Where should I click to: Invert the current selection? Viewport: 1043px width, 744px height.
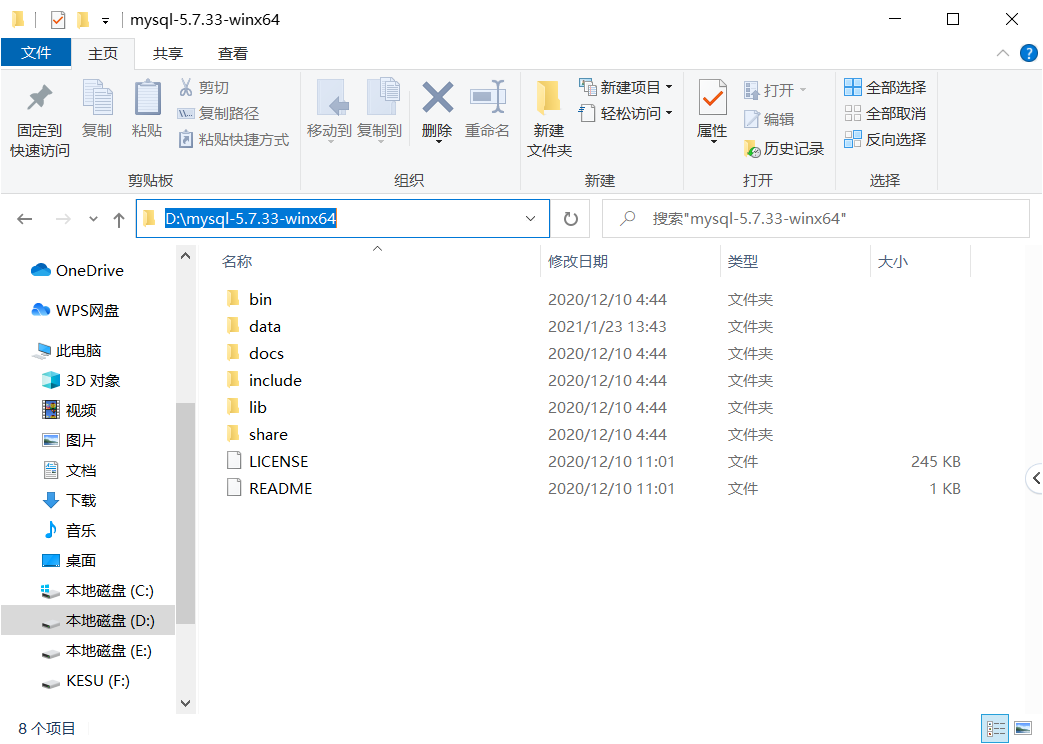click(x=885, y=139)
